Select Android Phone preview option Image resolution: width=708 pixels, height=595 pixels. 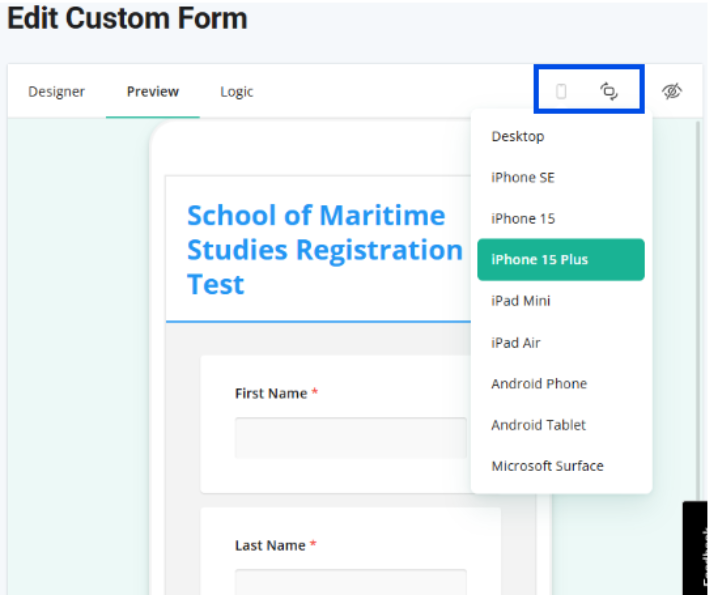561,384
